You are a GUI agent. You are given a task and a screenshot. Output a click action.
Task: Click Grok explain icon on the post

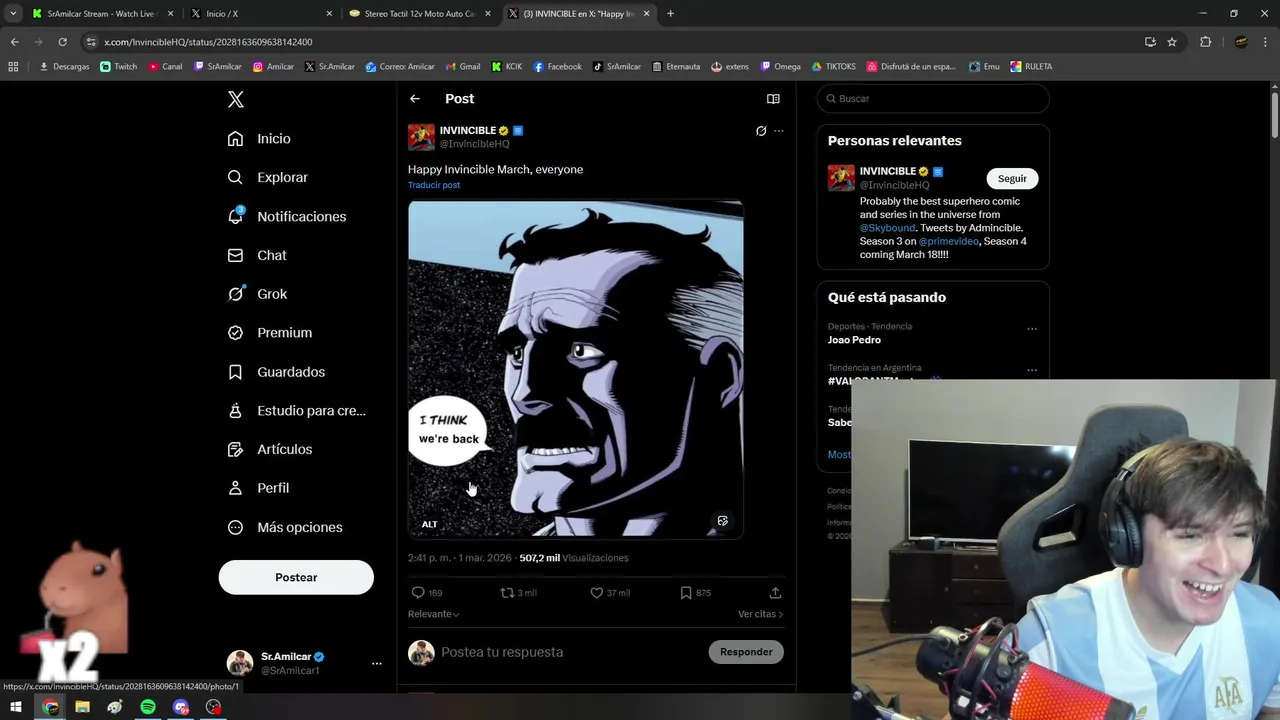tap(761, 131)
